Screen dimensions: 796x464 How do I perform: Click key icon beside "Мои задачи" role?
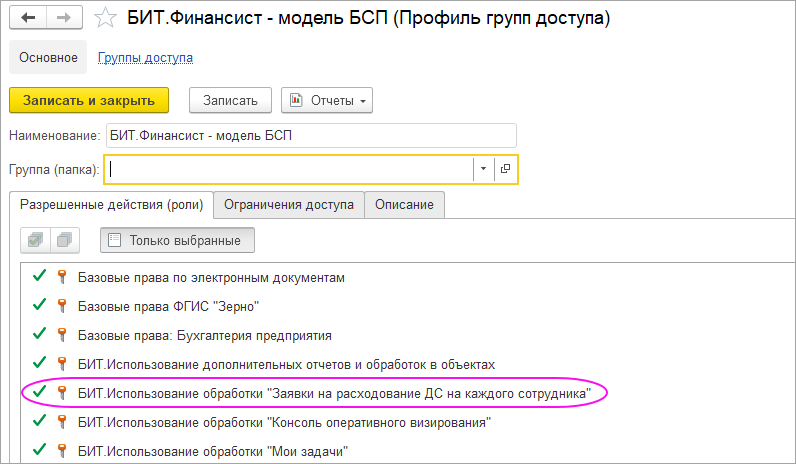point(62,450)
